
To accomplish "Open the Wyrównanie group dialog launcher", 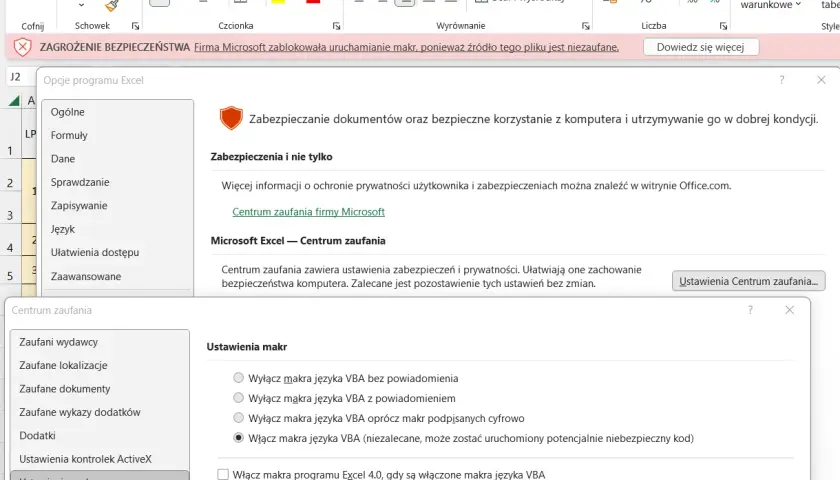I will pos(586,26).
